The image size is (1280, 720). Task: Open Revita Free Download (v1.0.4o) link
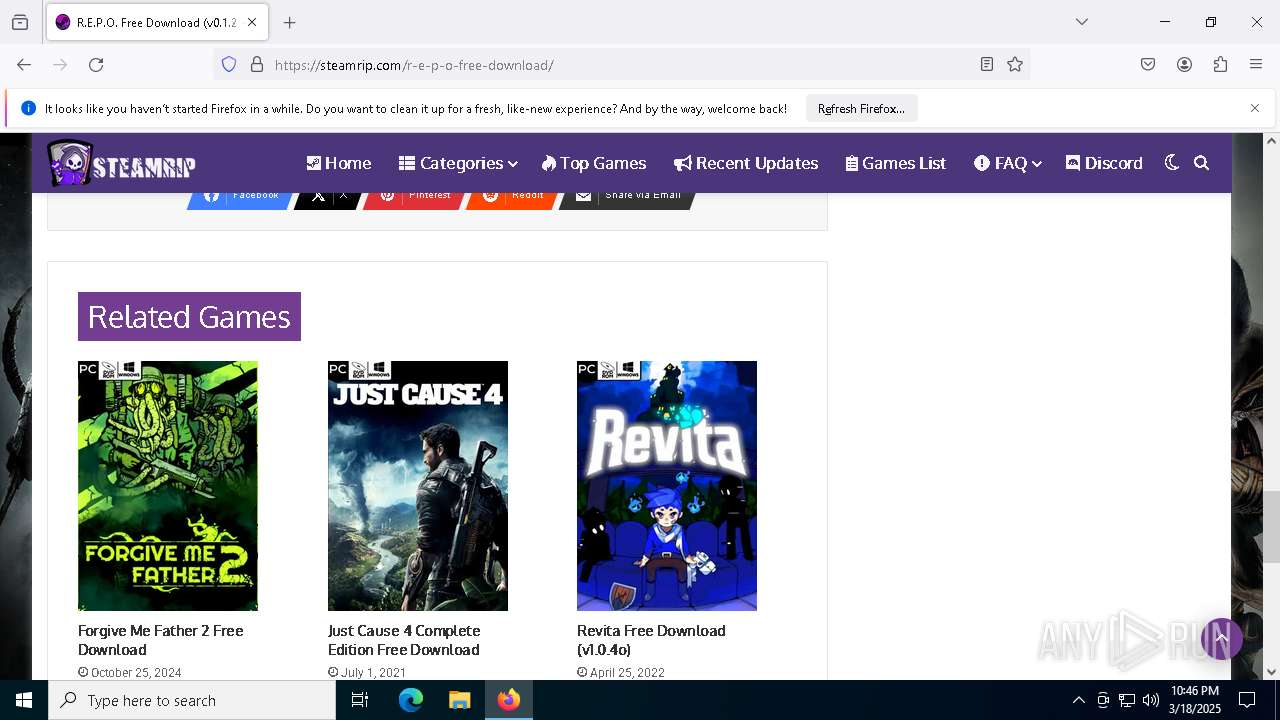click(651, 640)
